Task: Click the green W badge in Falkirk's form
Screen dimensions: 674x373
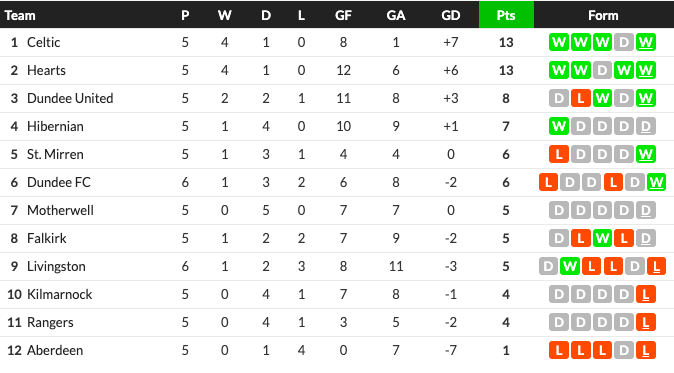Action: pyautogui.click(x=602, y=238)
